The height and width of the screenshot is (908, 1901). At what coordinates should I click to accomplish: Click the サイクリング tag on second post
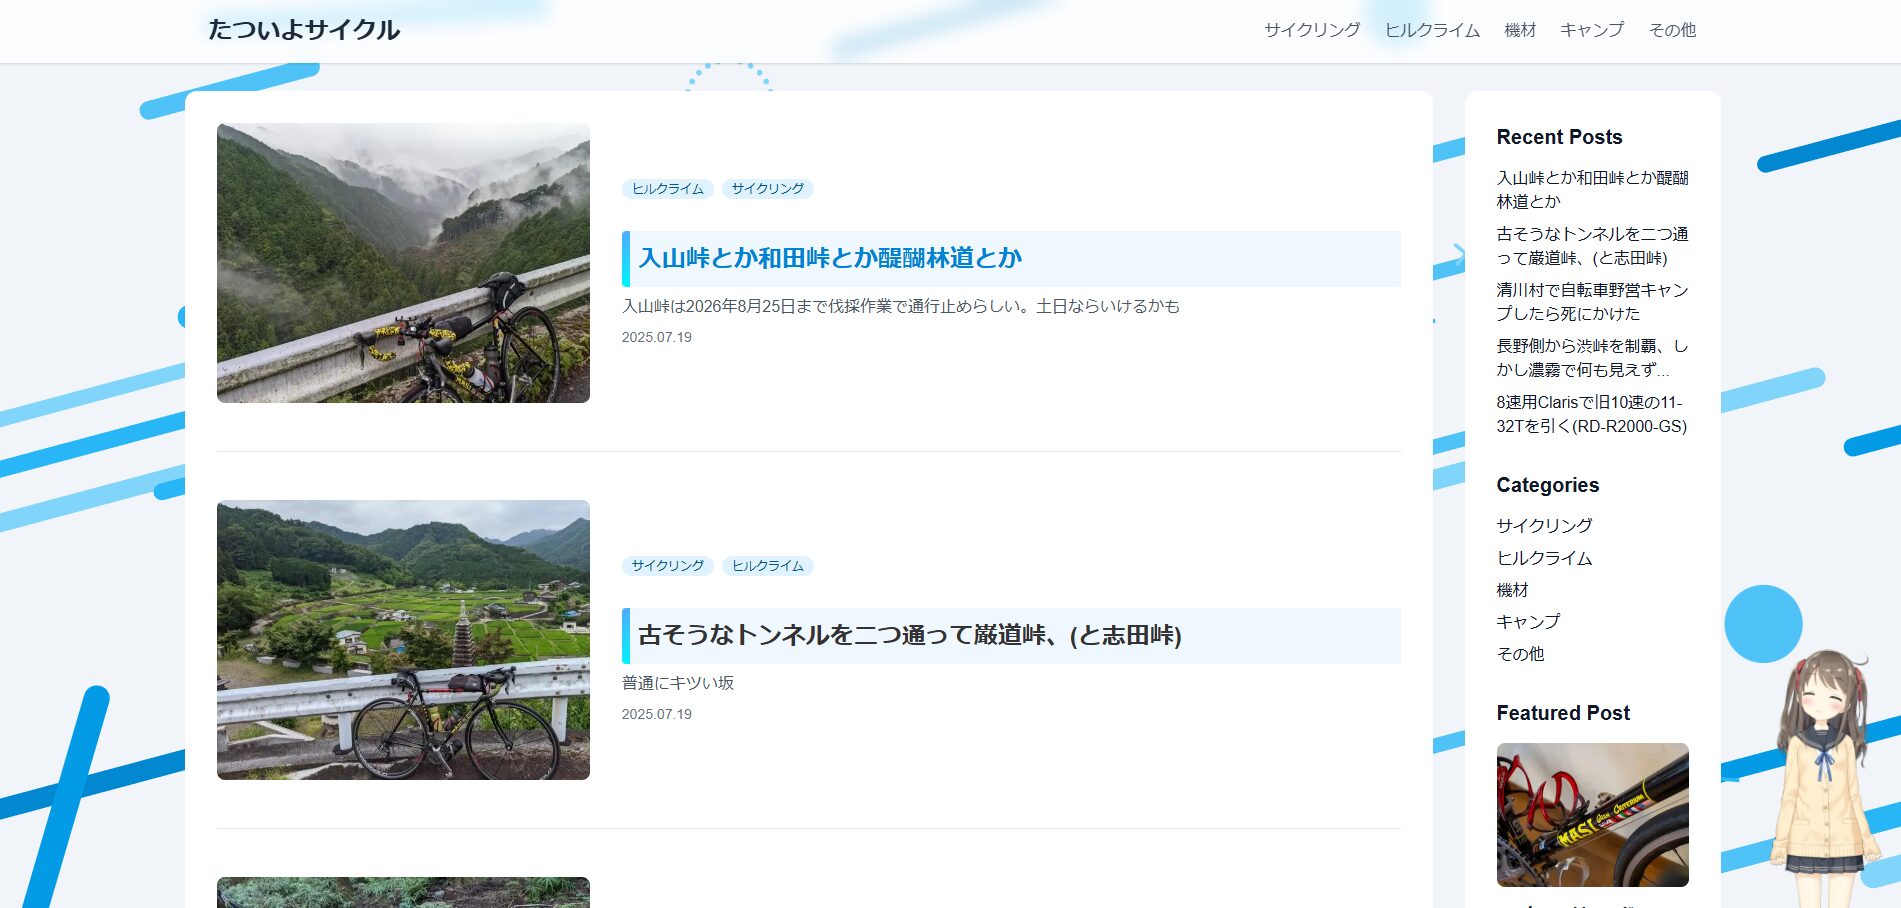pos(667,566)
